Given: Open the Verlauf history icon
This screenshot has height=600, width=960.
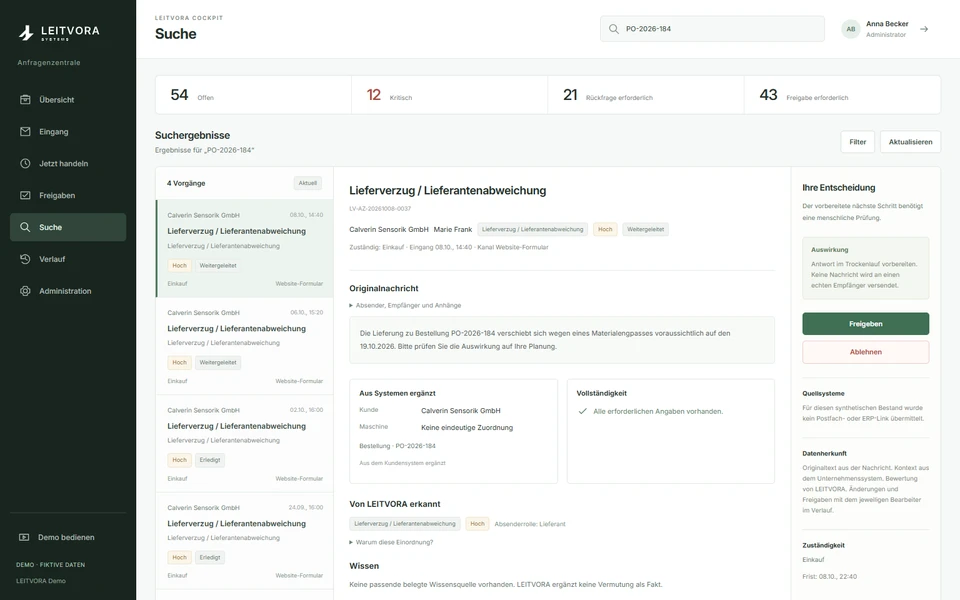Looking at the screenshot, I should point(25,259).
